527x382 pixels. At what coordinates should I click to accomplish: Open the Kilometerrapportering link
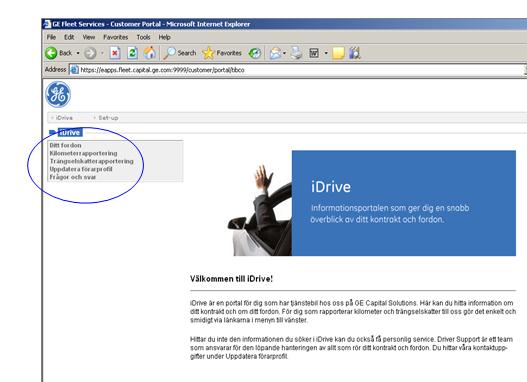coord(83,153)
